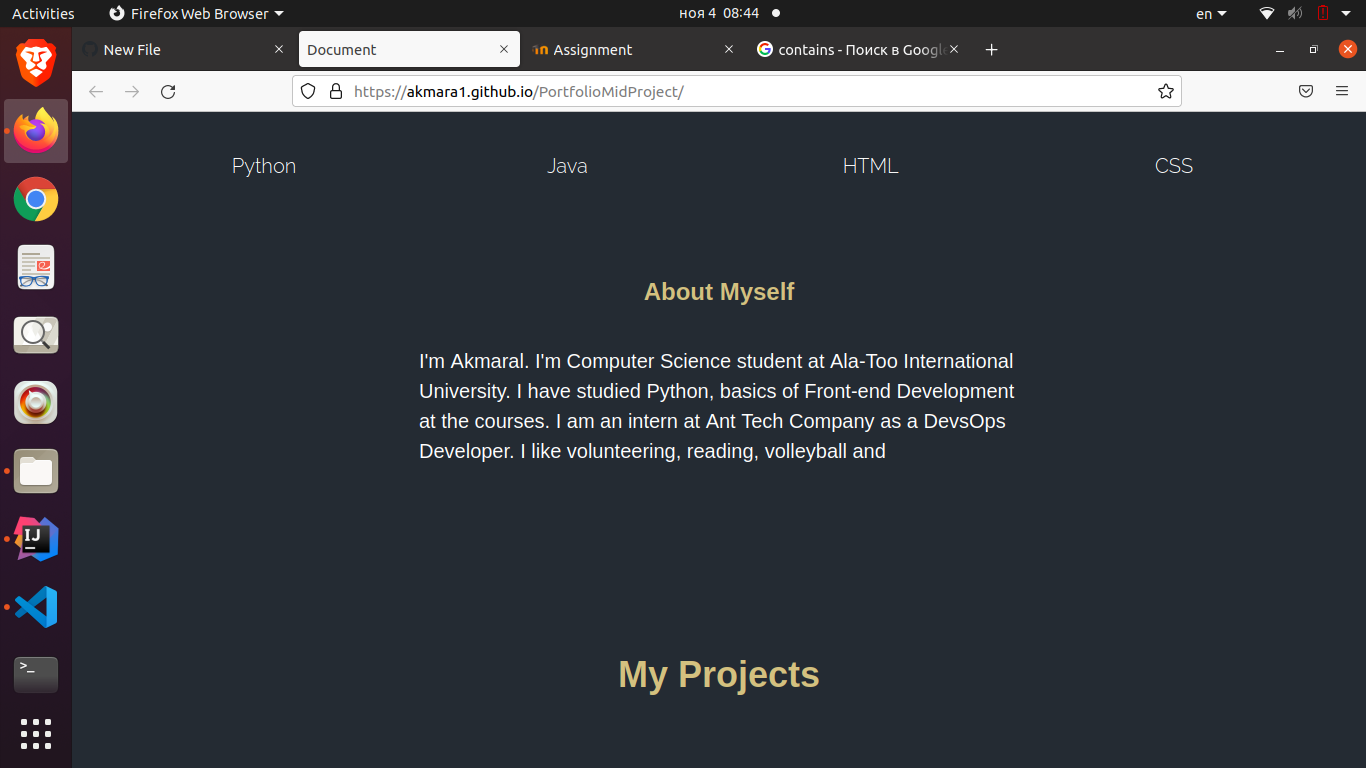Open the clock and calendar panel
1366x768 pixels.
tap(719, 14)
